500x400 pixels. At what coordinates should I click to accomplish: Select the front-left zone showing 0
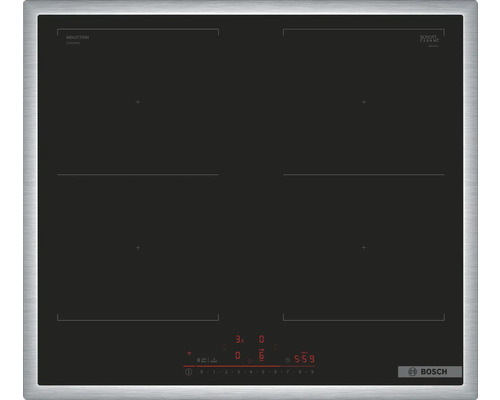pos(238,356)
